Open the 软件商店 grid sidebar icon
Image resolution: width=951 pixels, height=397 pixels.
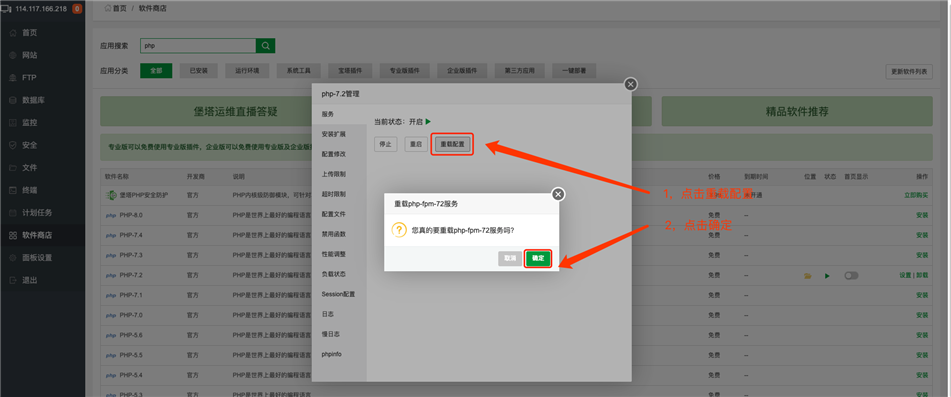point(13,235)
